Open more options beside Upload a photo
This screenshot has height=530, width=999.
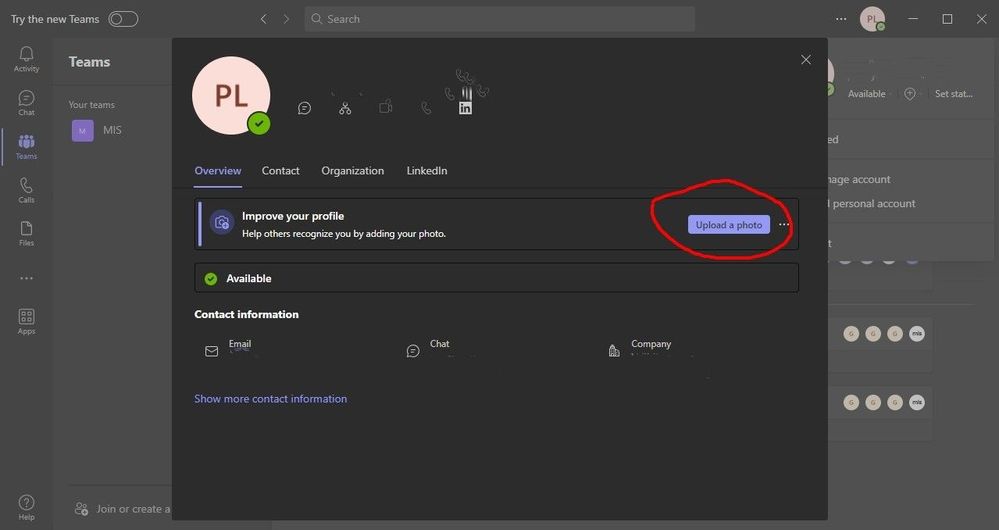tap(784, 224)
